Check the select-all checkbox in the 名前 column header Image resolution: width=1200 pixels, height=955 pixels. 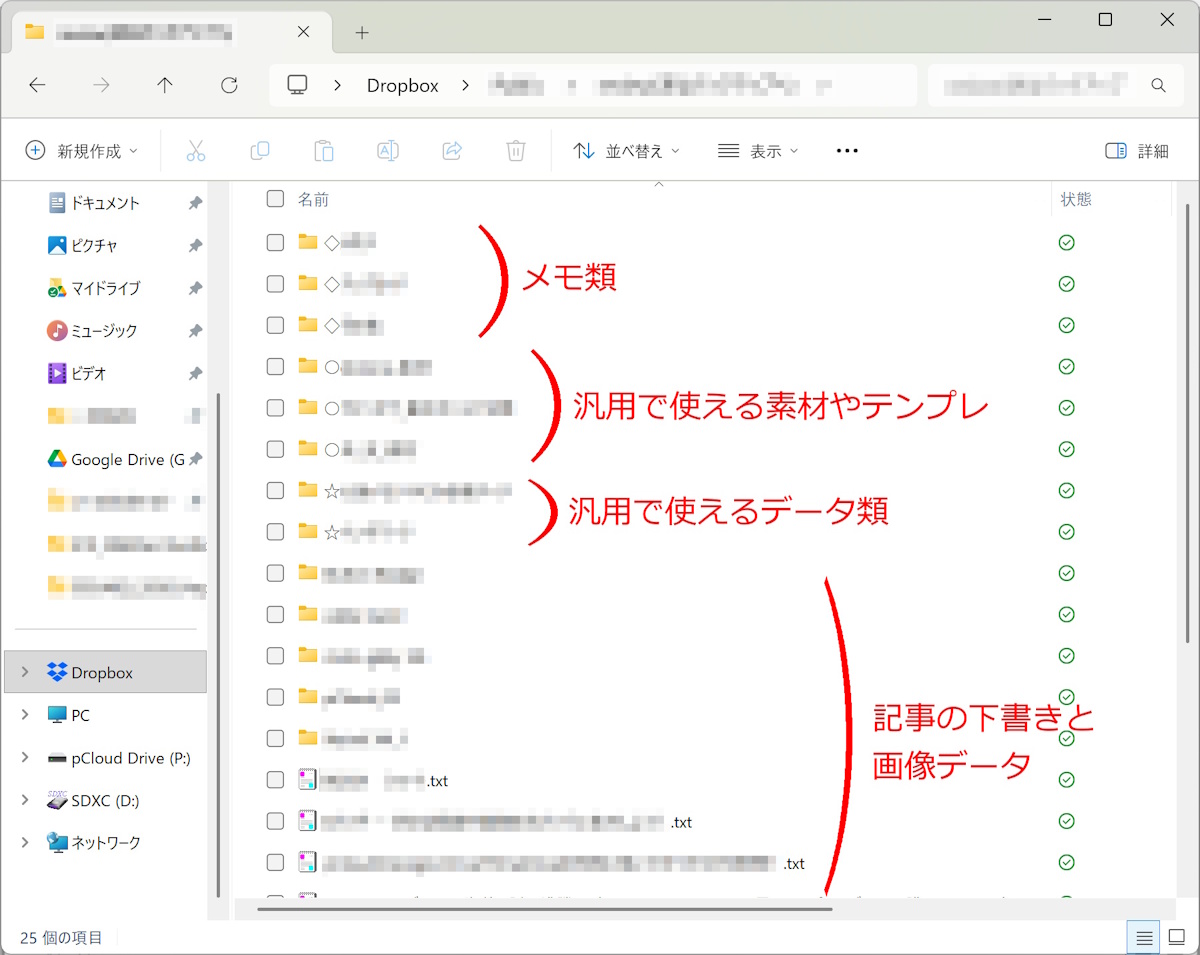coord(275,198)
